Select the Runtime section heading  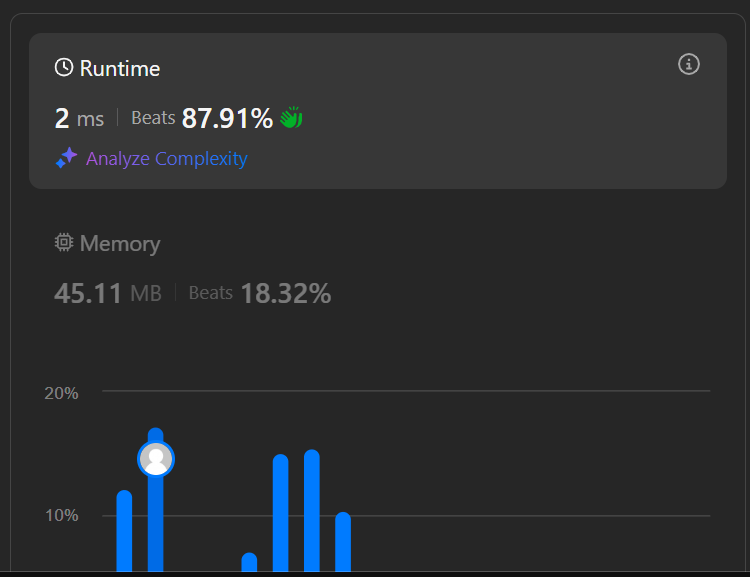point(120,68)
